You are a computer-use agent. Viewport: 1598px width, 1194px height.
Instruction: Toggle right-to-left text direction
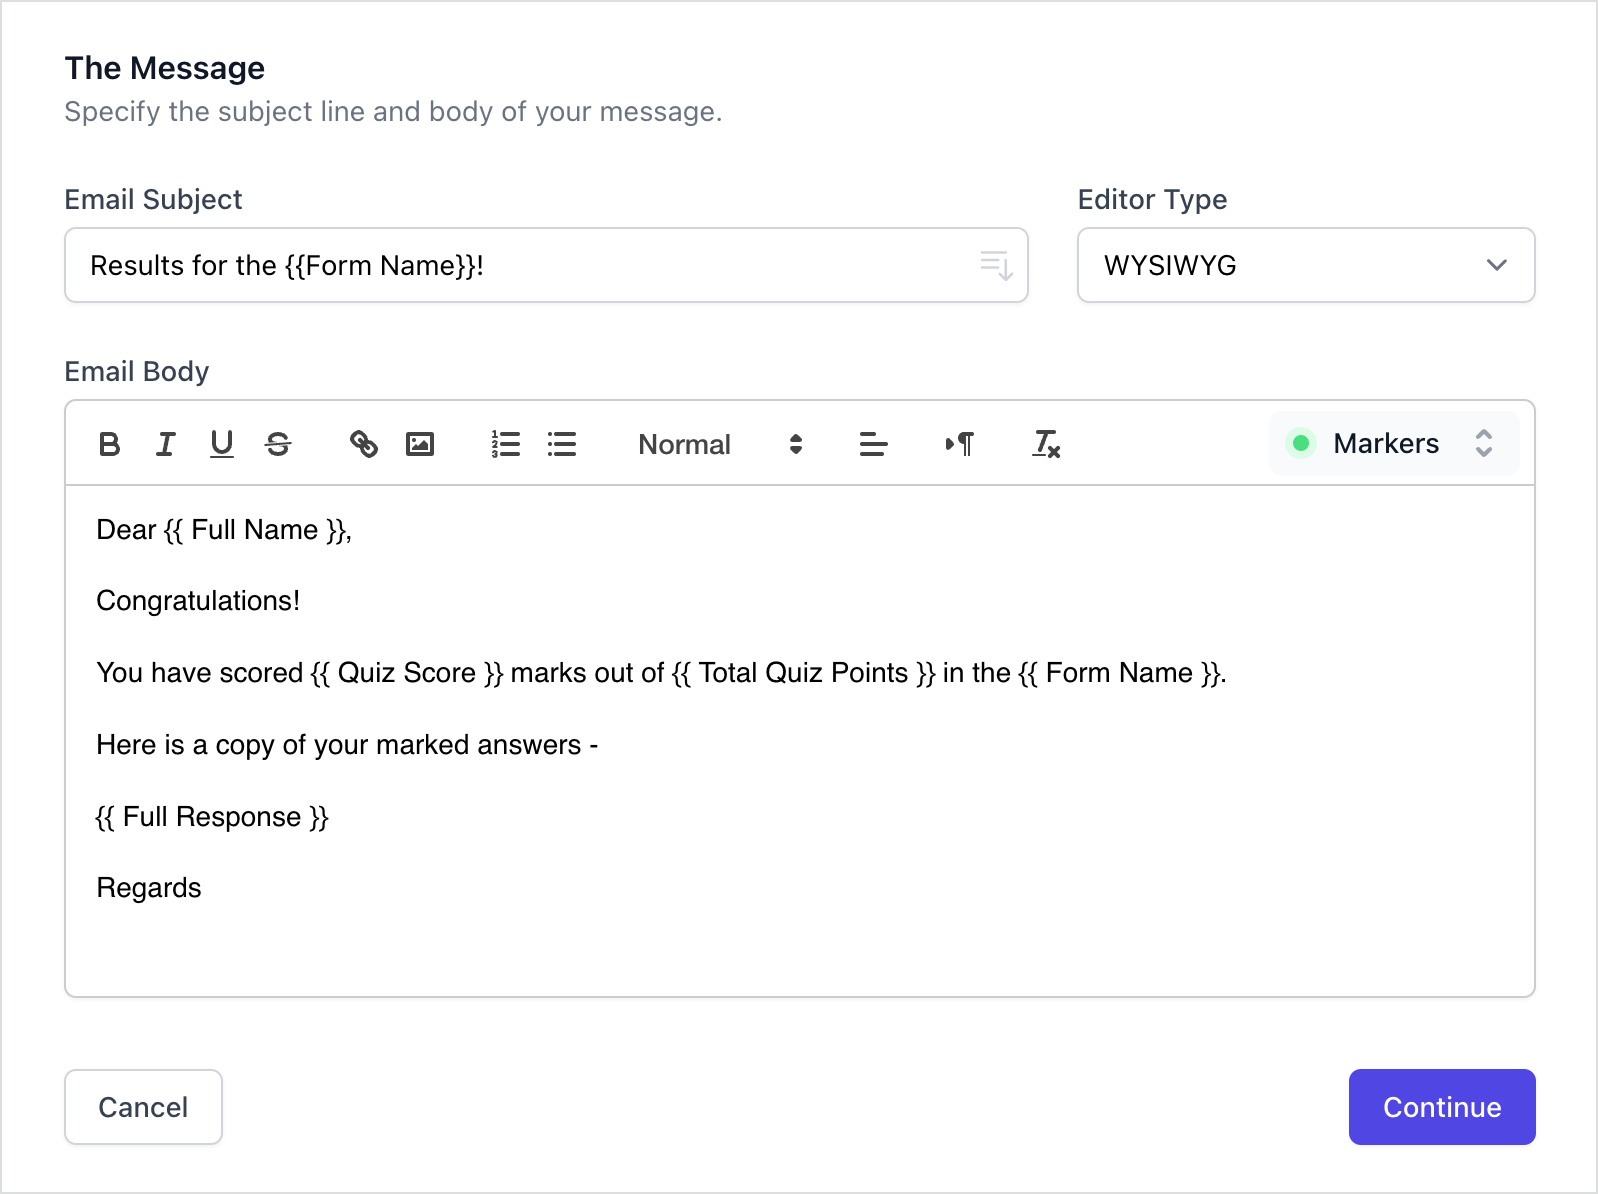tap(960, 444)
